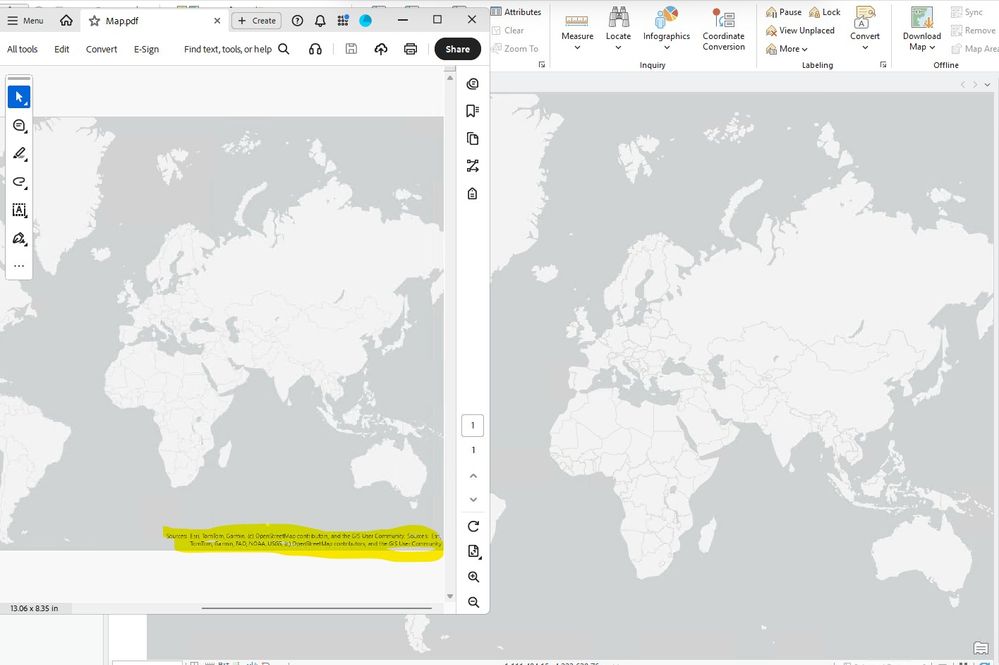Go to next page down chevron
The image size is (999, 665).
point(473,500)
